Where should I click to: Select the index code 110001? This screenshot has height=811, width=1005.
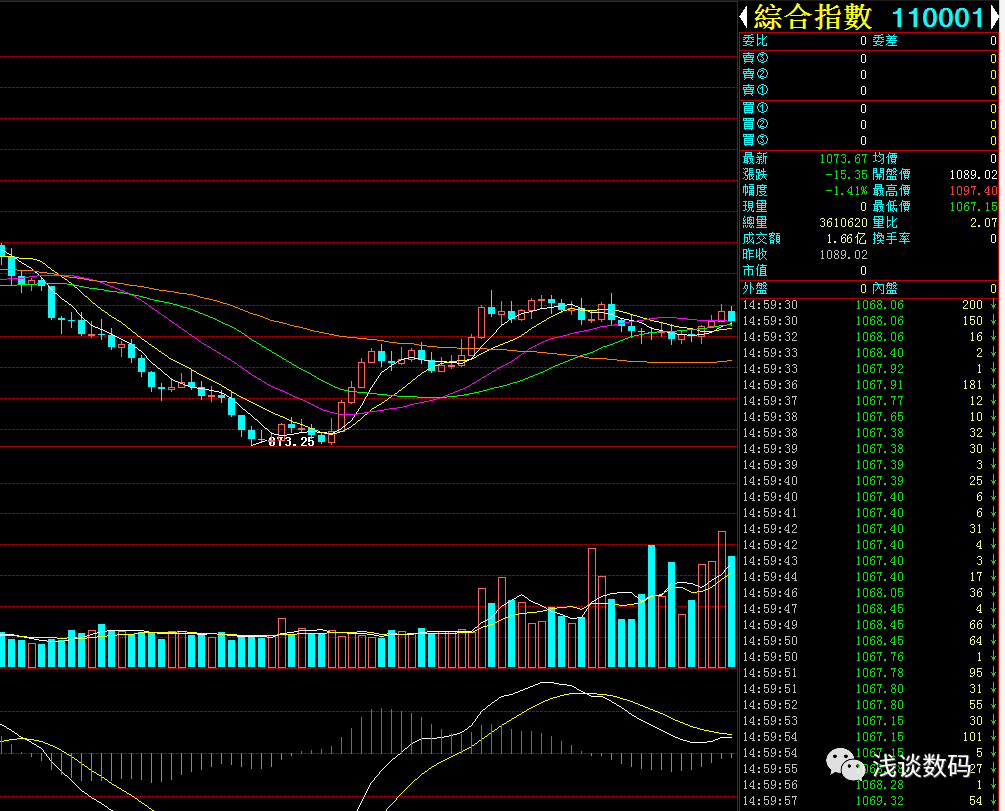938,17
